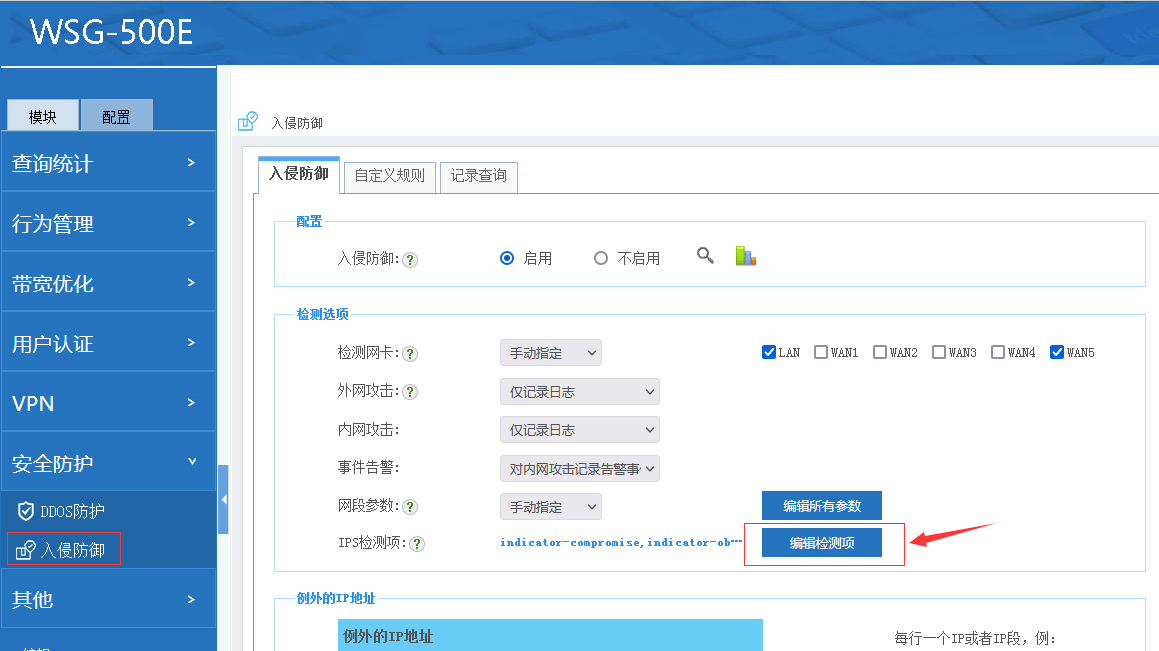
Task: Expand the 查询统计 sidebar menu
Action: (x=108, y=163)
